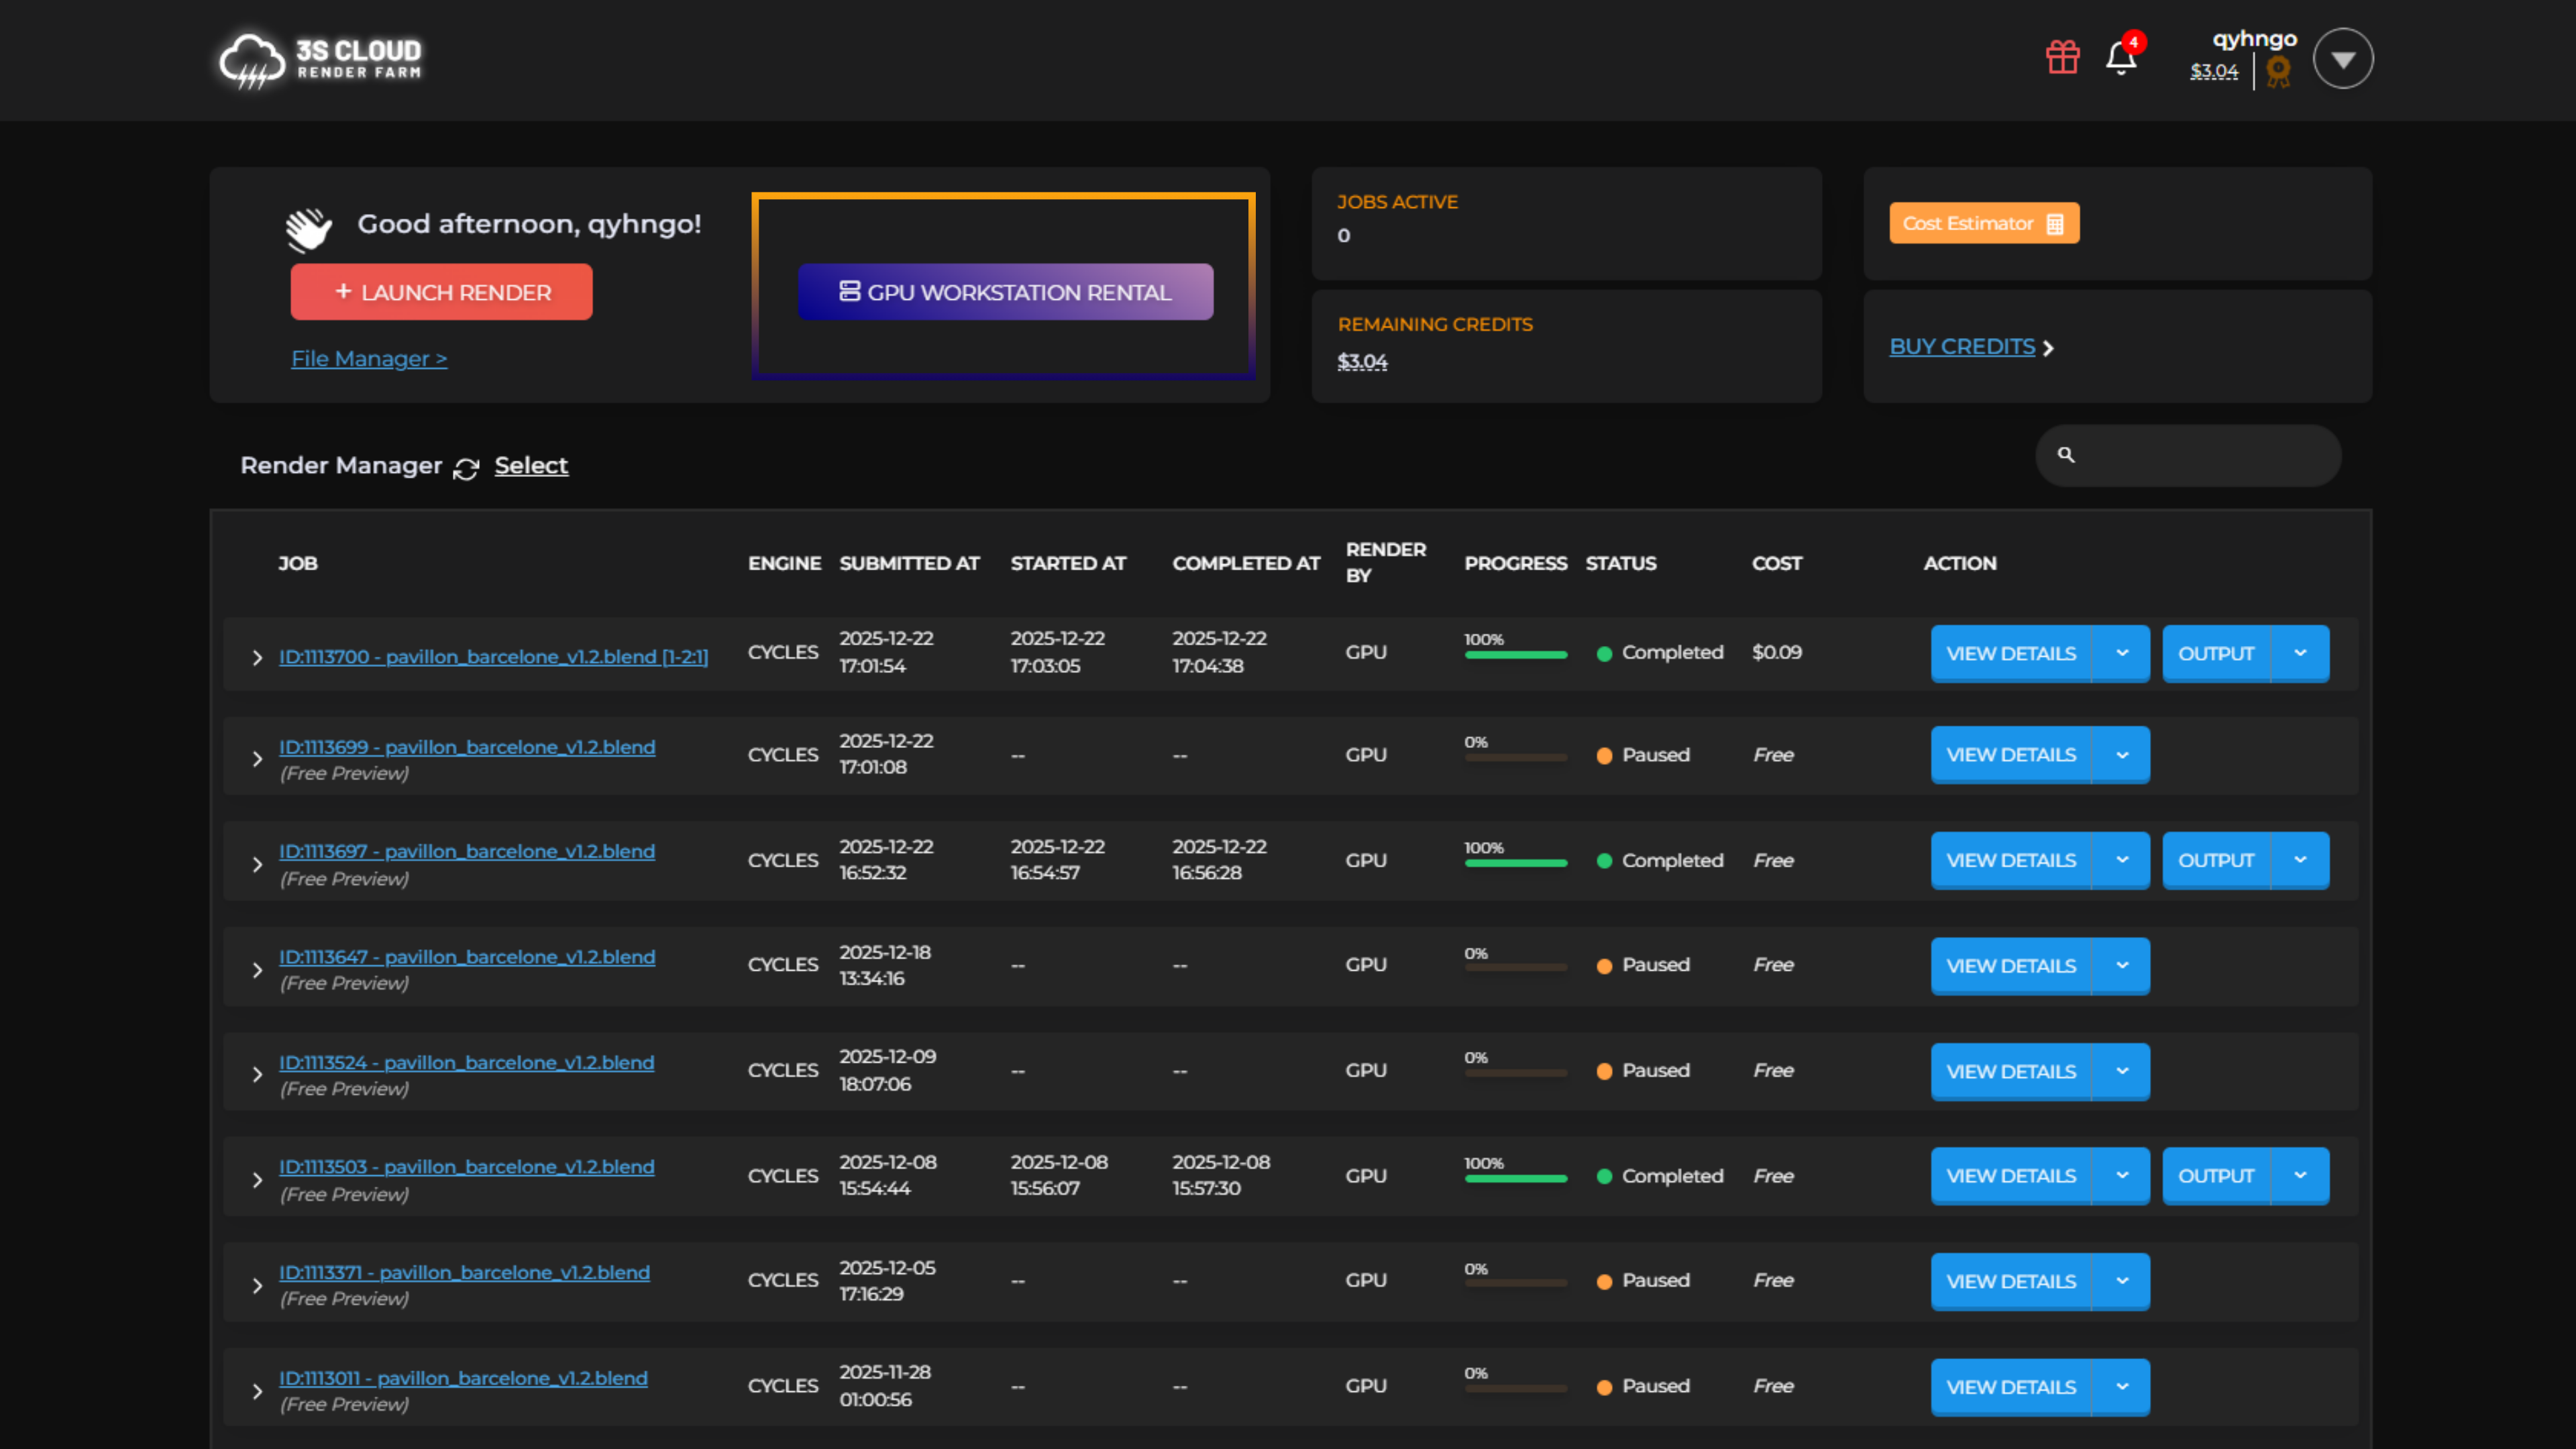Click the Launch Render button
The height and width of the screenshot is (1449, 2576).
441,292
